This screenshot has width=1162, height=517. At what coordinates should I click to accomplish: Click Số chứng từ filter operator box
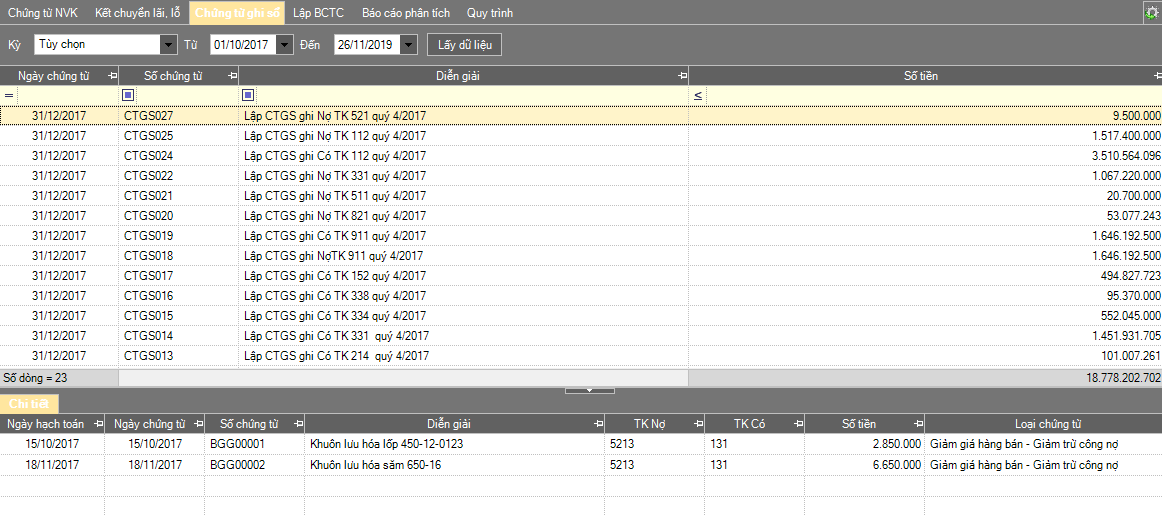pos(128,95)
